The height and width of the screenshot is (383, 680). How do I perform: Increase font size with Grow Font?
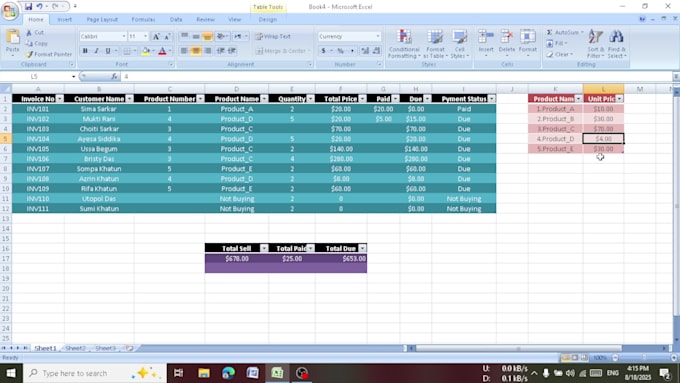(x=156, y=36)
